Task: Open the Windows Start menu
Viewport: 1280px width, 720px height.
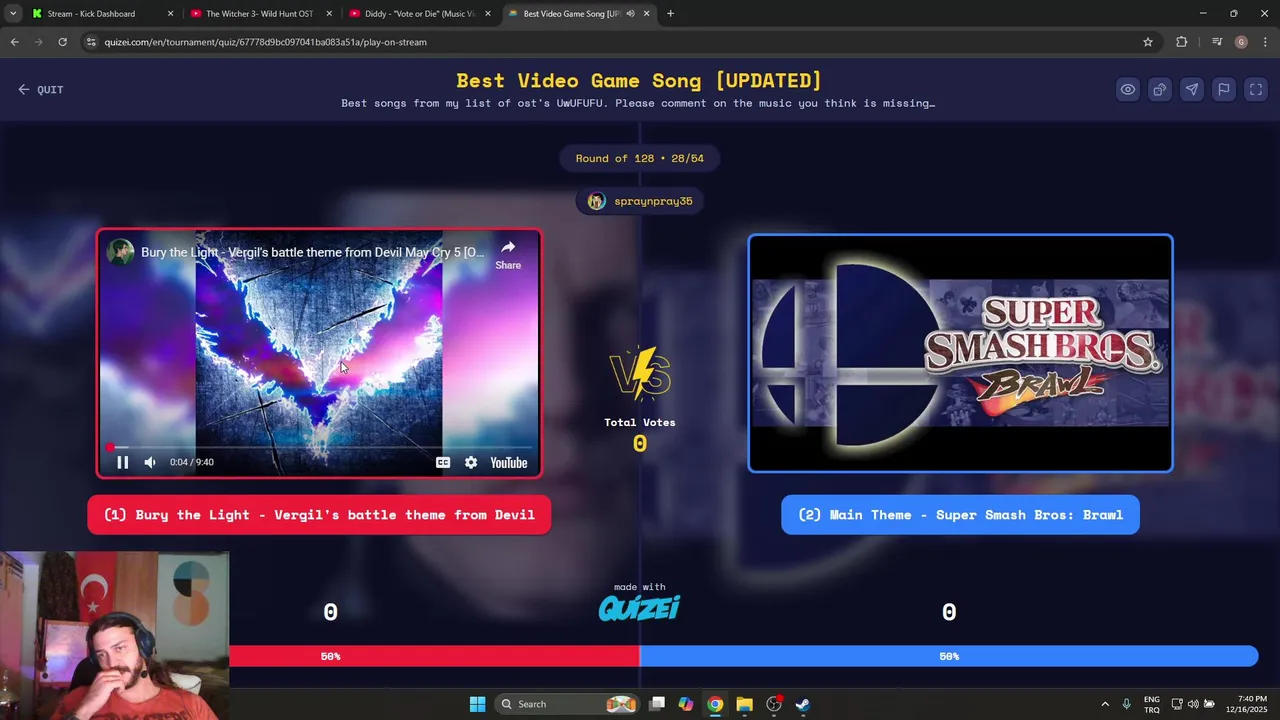Action: [477, 704]
